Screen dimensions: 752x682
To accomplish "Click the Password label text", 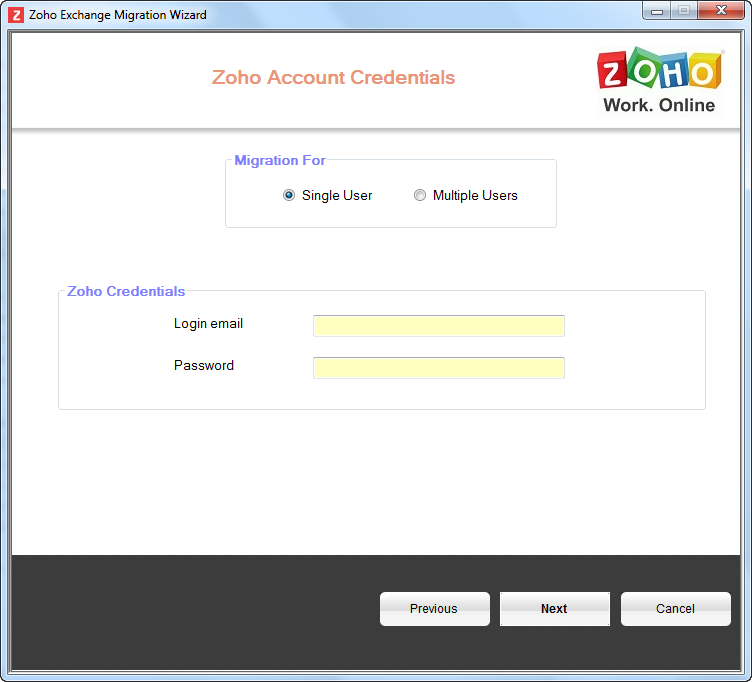I will click(x=204, y=365).
